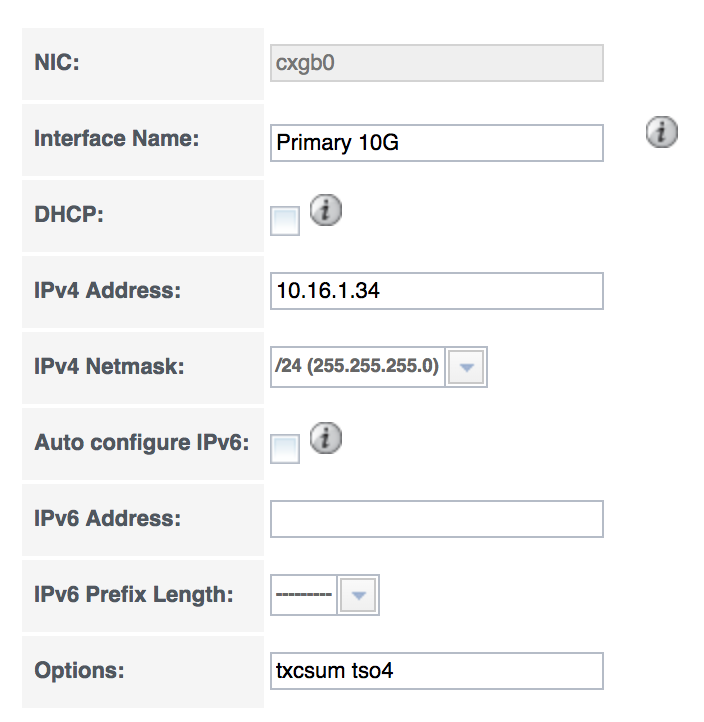This screenshot has width=704, height=722.
Task: Open the Interface Name info tooltip icon
Action: coord(662,132)
